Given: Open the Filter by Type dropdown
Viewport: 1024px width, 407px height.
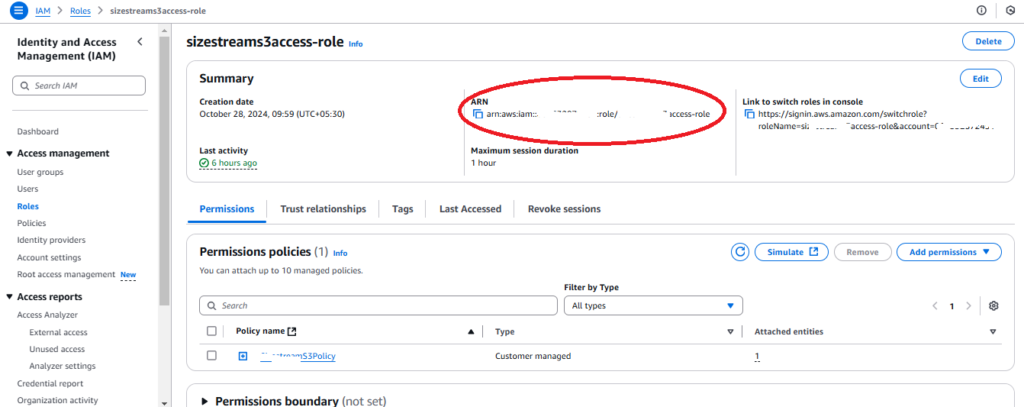Looking at the screenshot, I should coord(653,305).
